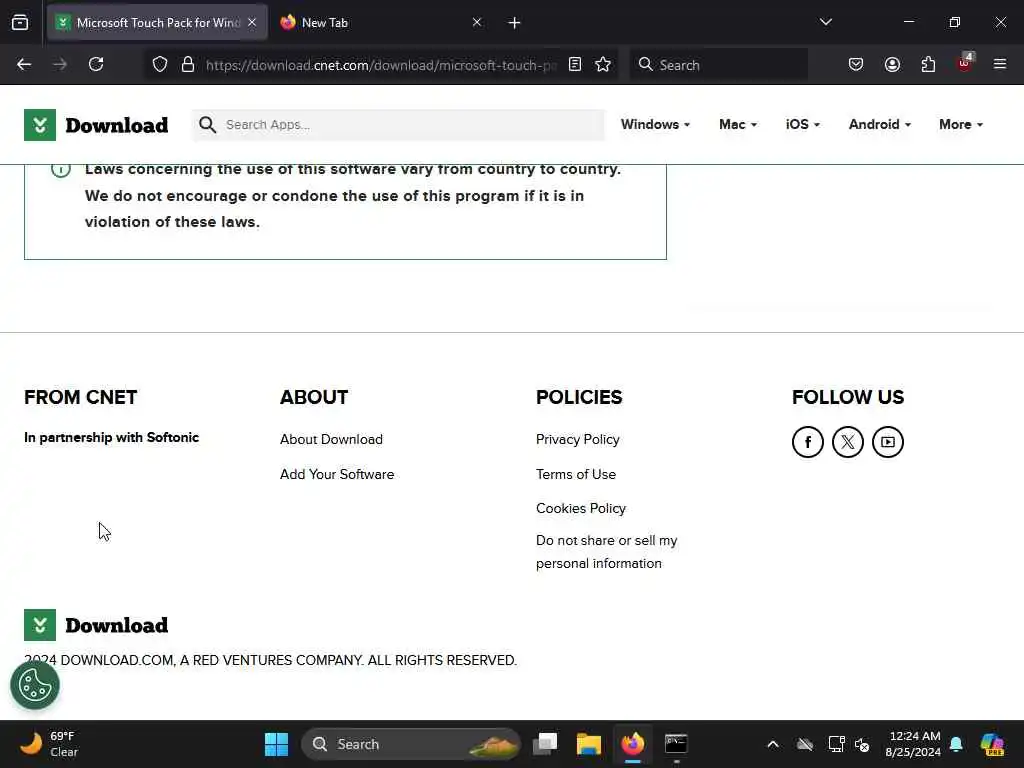Open a new tab with the plus button
1024x768 pixels.
click(515, 23)
